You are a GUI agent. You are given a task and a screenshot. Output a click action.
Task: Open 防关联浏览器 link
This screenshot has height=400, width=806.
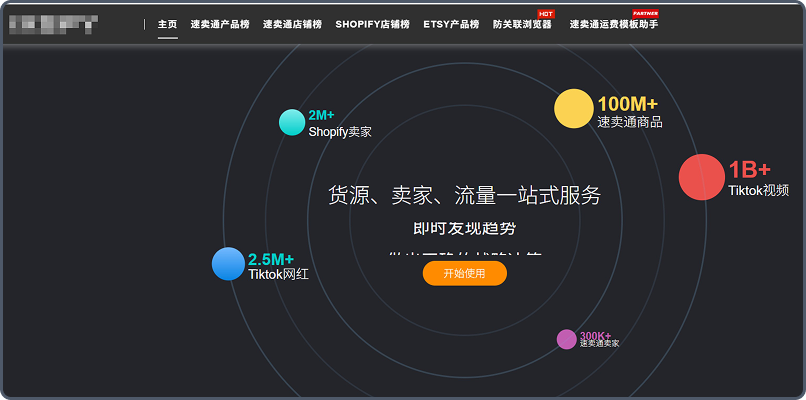(522, 24)
